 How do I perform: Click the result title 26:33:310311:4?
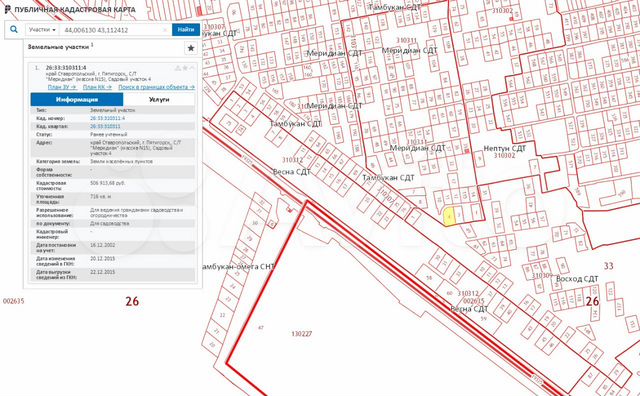[66, 68]
